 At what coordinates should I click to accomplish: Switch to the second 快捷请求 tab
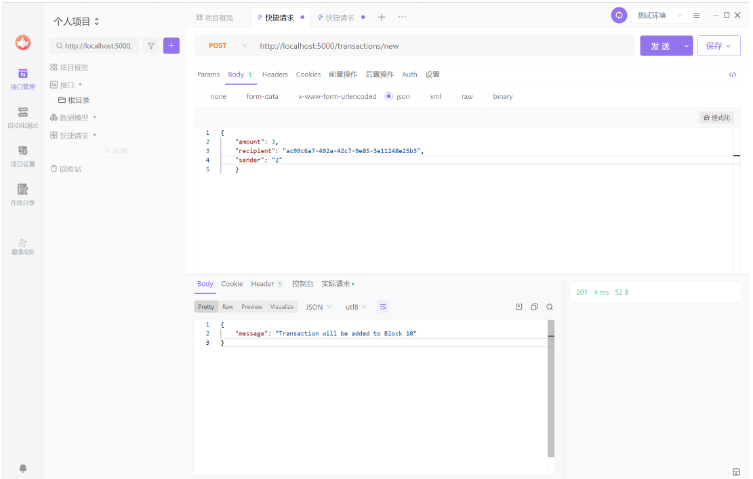pyautogui.click(x=340, y=18)
